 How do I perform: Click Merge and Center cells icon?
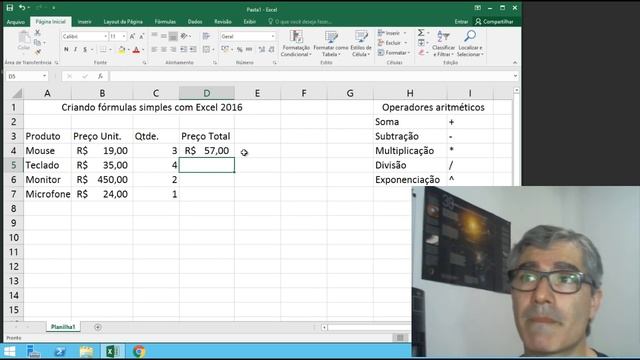click(x=206, y=49)
